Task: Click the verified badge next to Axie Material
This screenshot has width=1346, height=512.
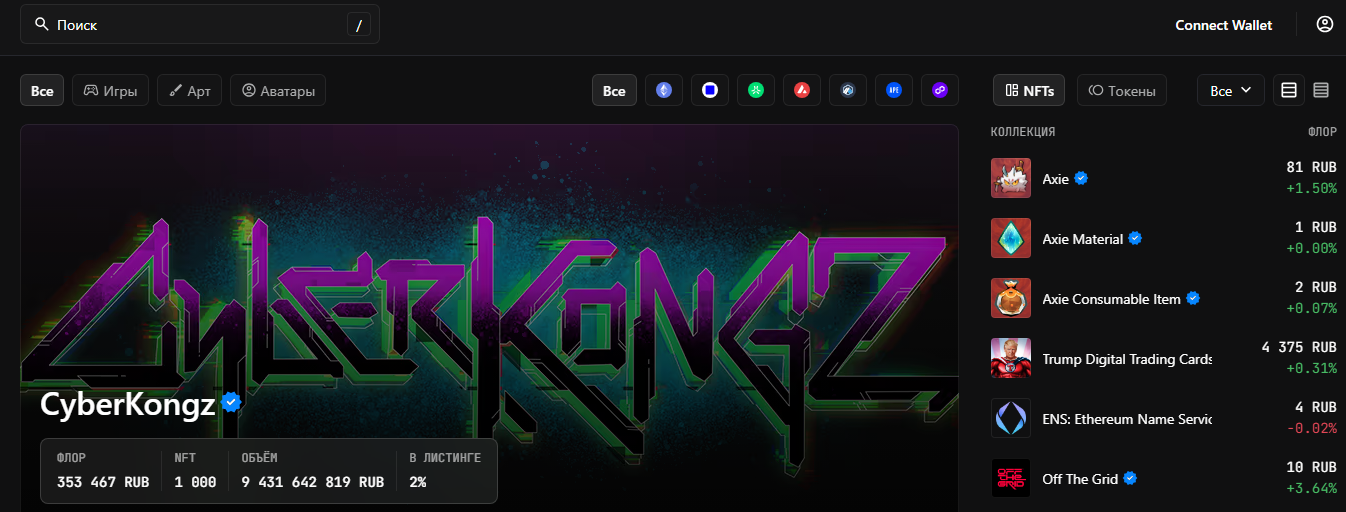Action: tap(1135, 239)
